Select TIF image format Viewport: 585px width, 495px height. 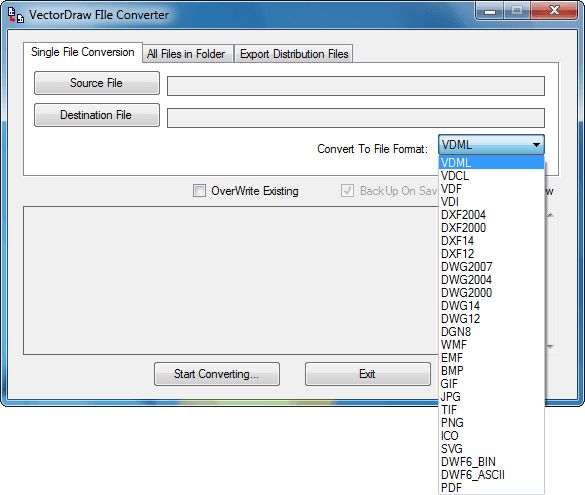491,410
